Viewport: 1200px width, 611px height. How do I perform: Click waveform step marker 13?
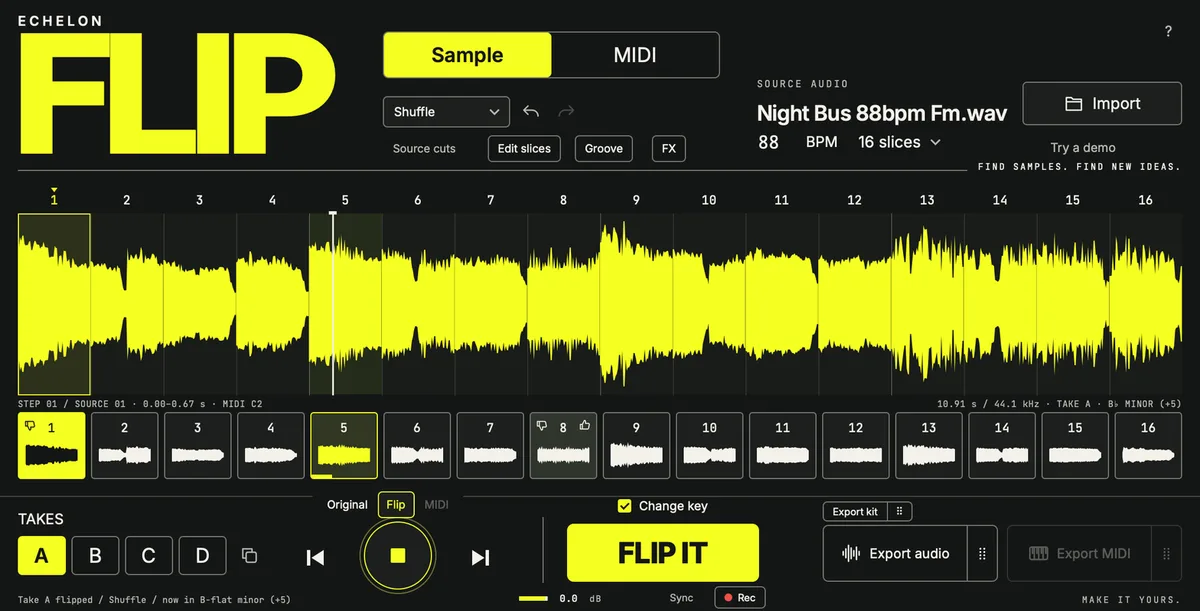pyautogui.click(x=927, y=200)
